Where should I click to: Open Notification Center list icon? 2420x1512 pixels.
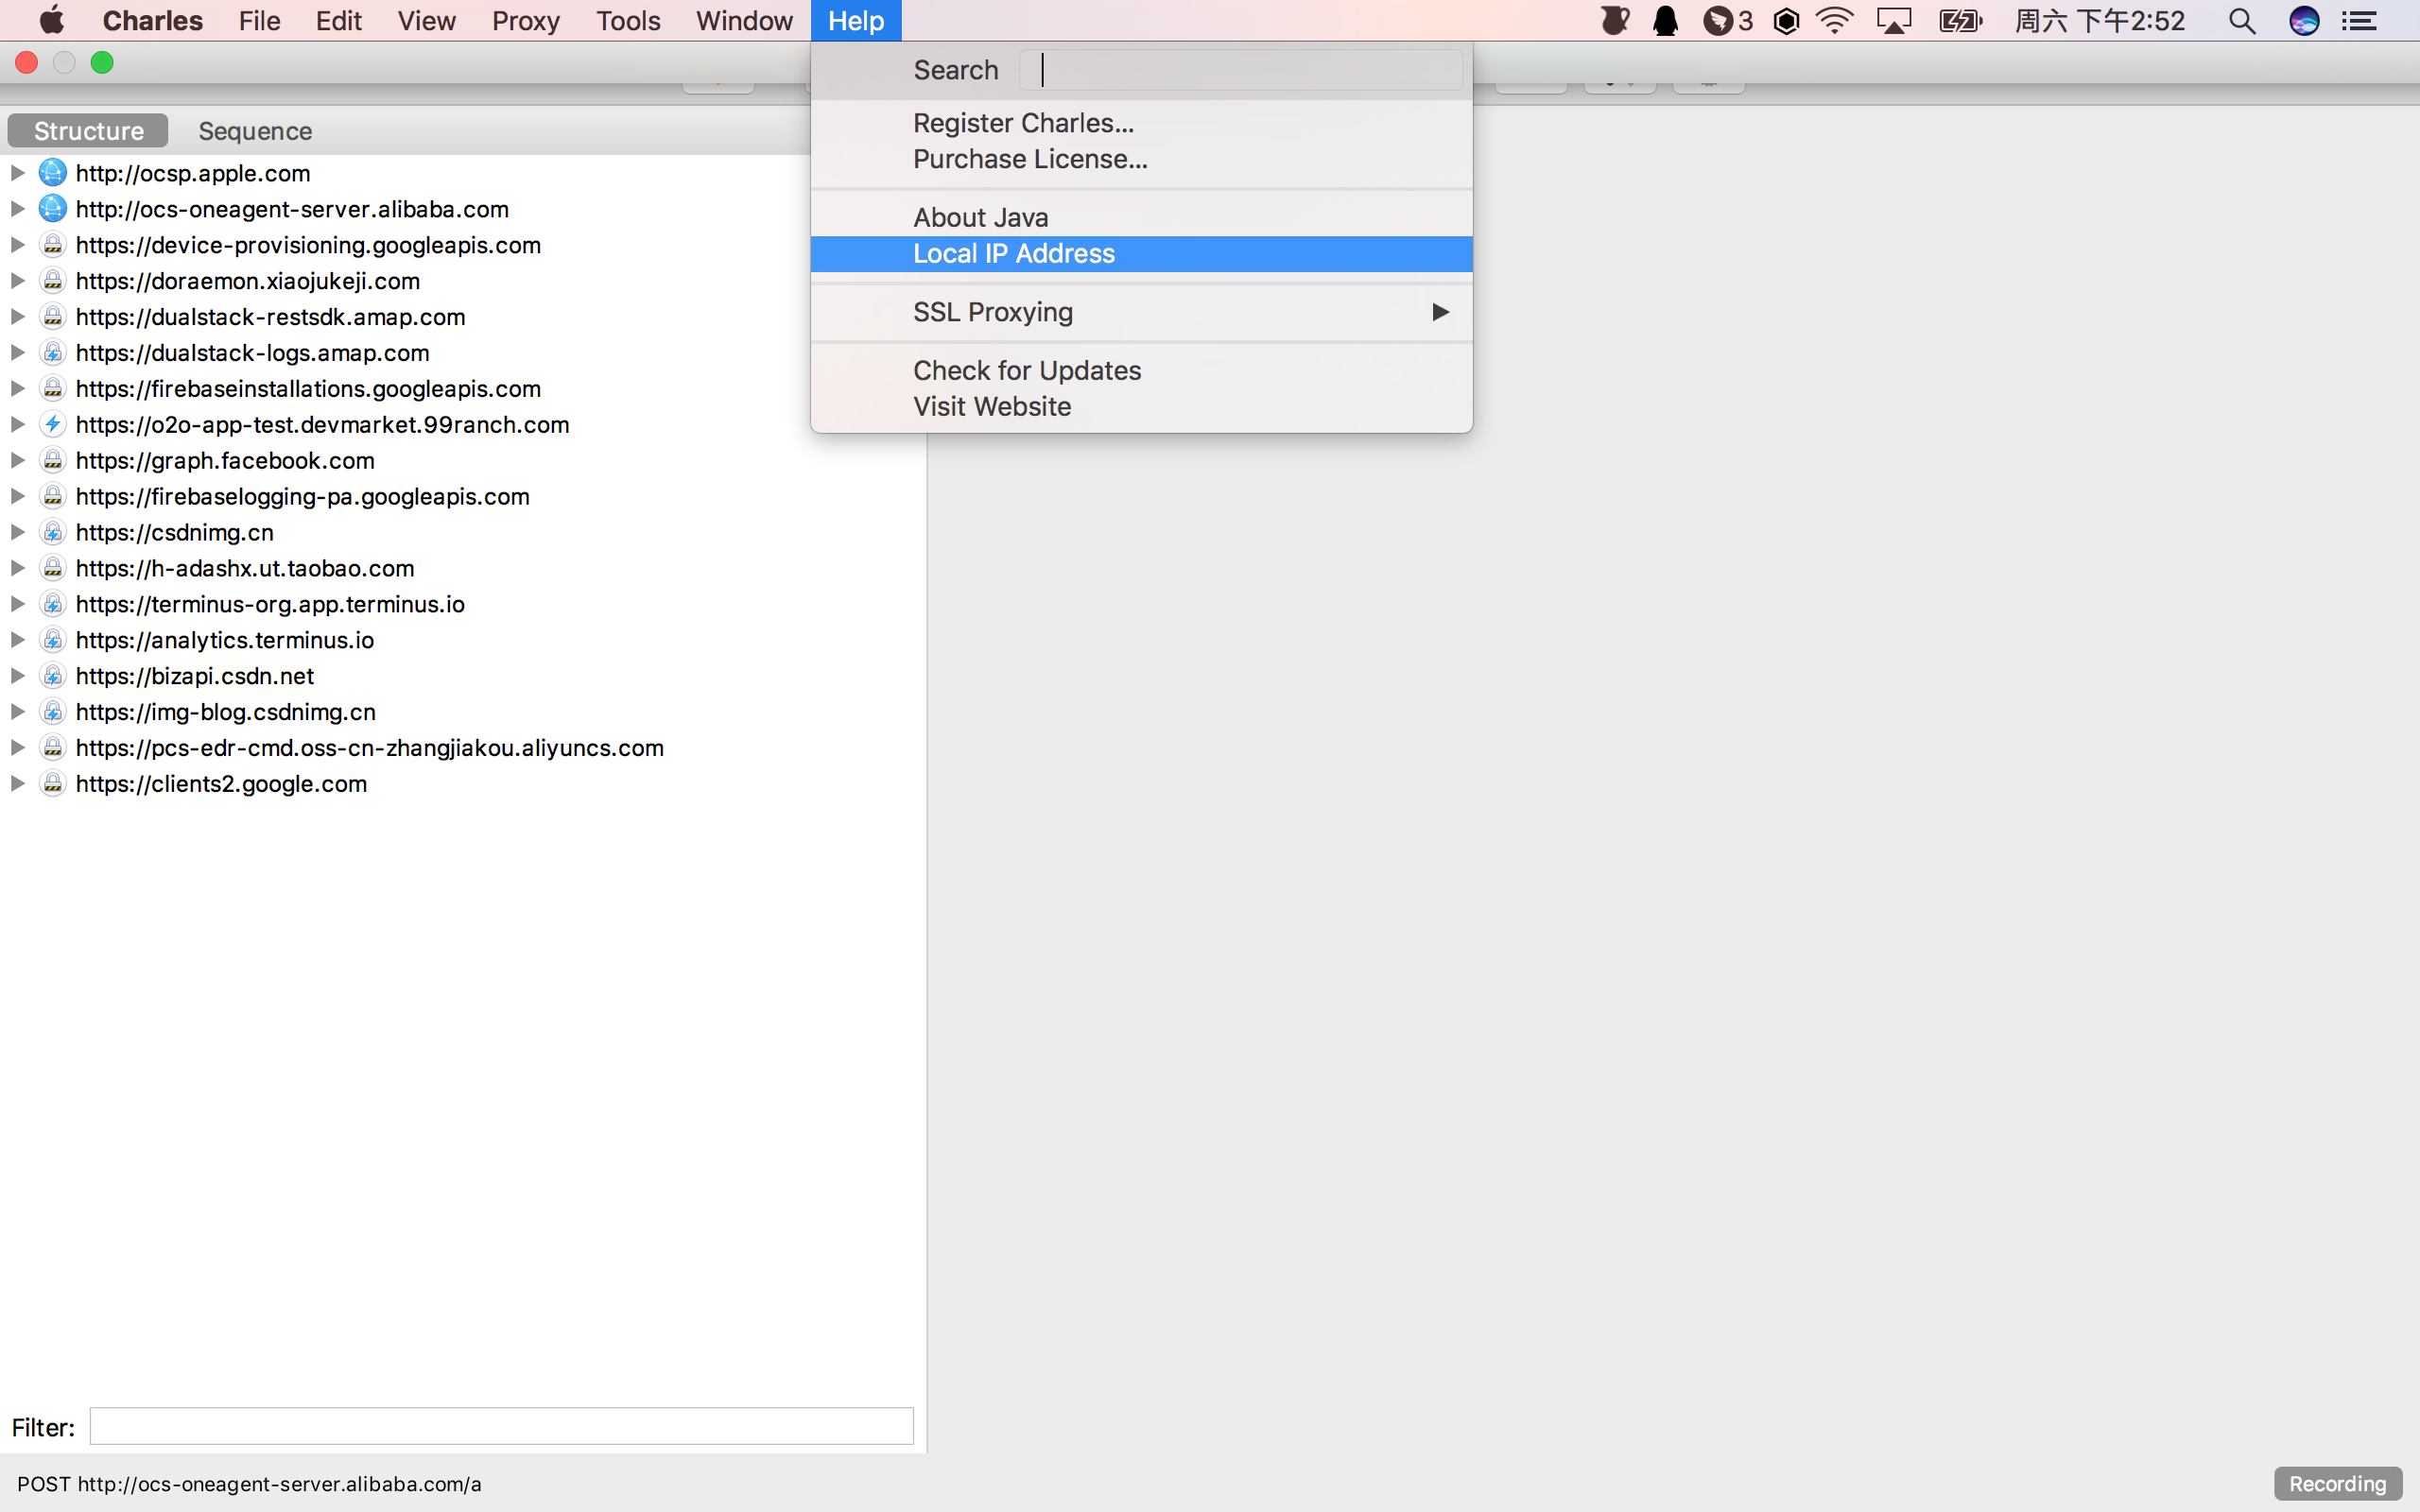tap(2360, 21)
